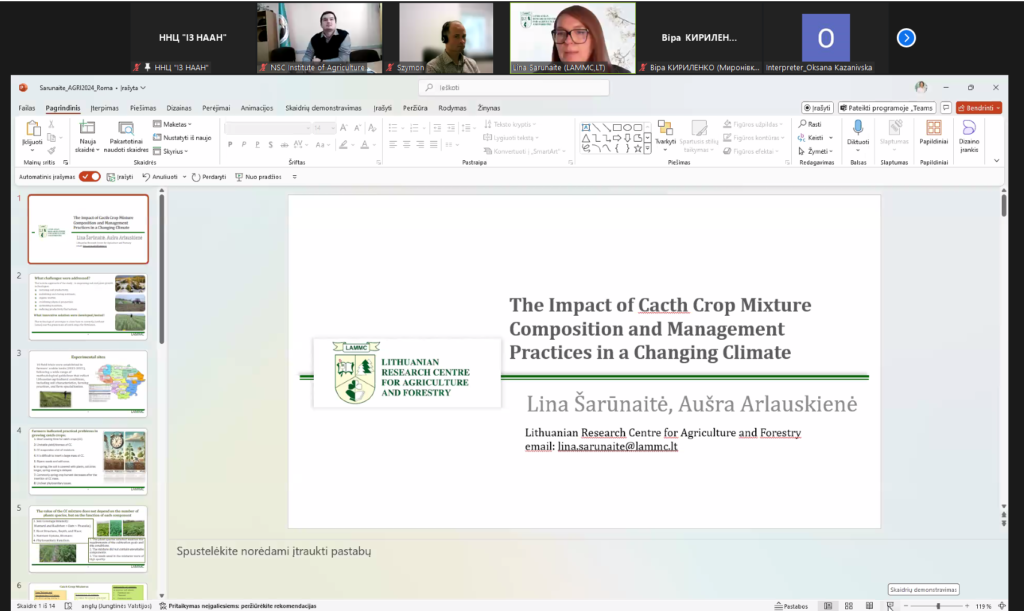The height and width of the screenshot is (611, 1024).
Task: Start slideshow from status bar icon
Action: click(x=888, y=605)
